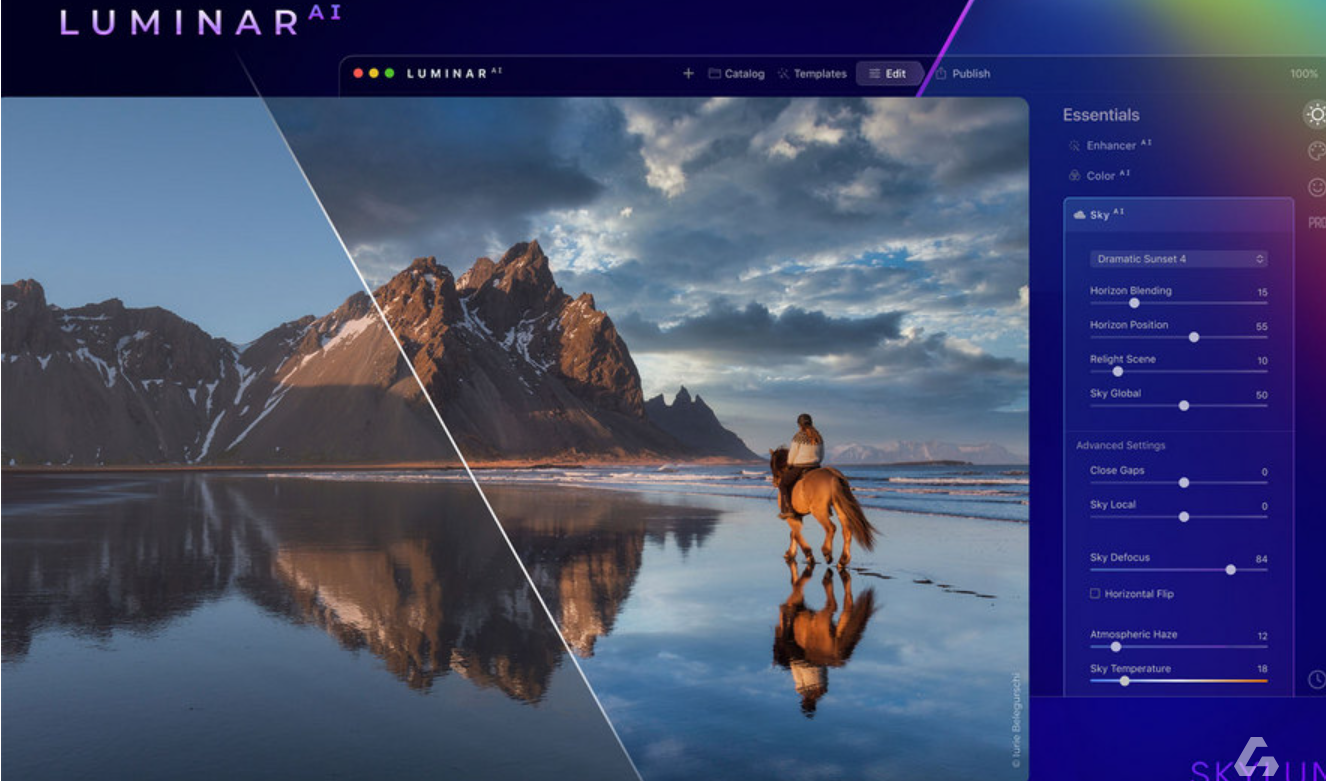
Task: Open the Dramatic Sunset 4 sky dropdown
Action: point(1179,258)
